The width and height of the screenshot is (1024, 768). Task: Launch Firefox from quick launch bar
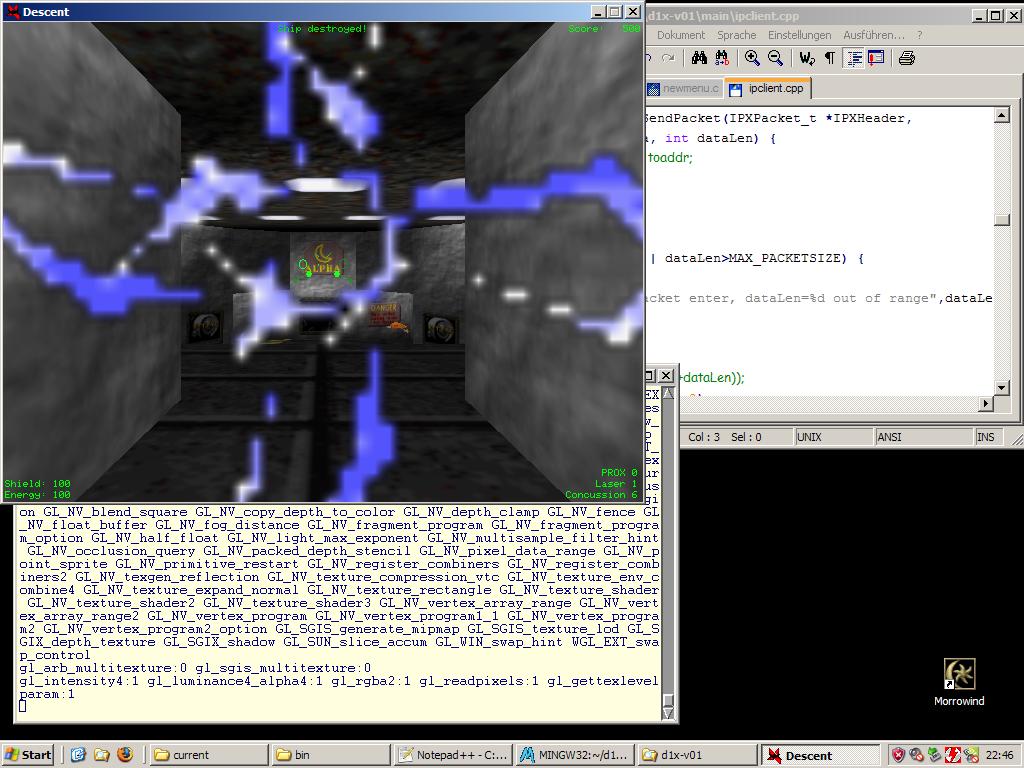125,755
